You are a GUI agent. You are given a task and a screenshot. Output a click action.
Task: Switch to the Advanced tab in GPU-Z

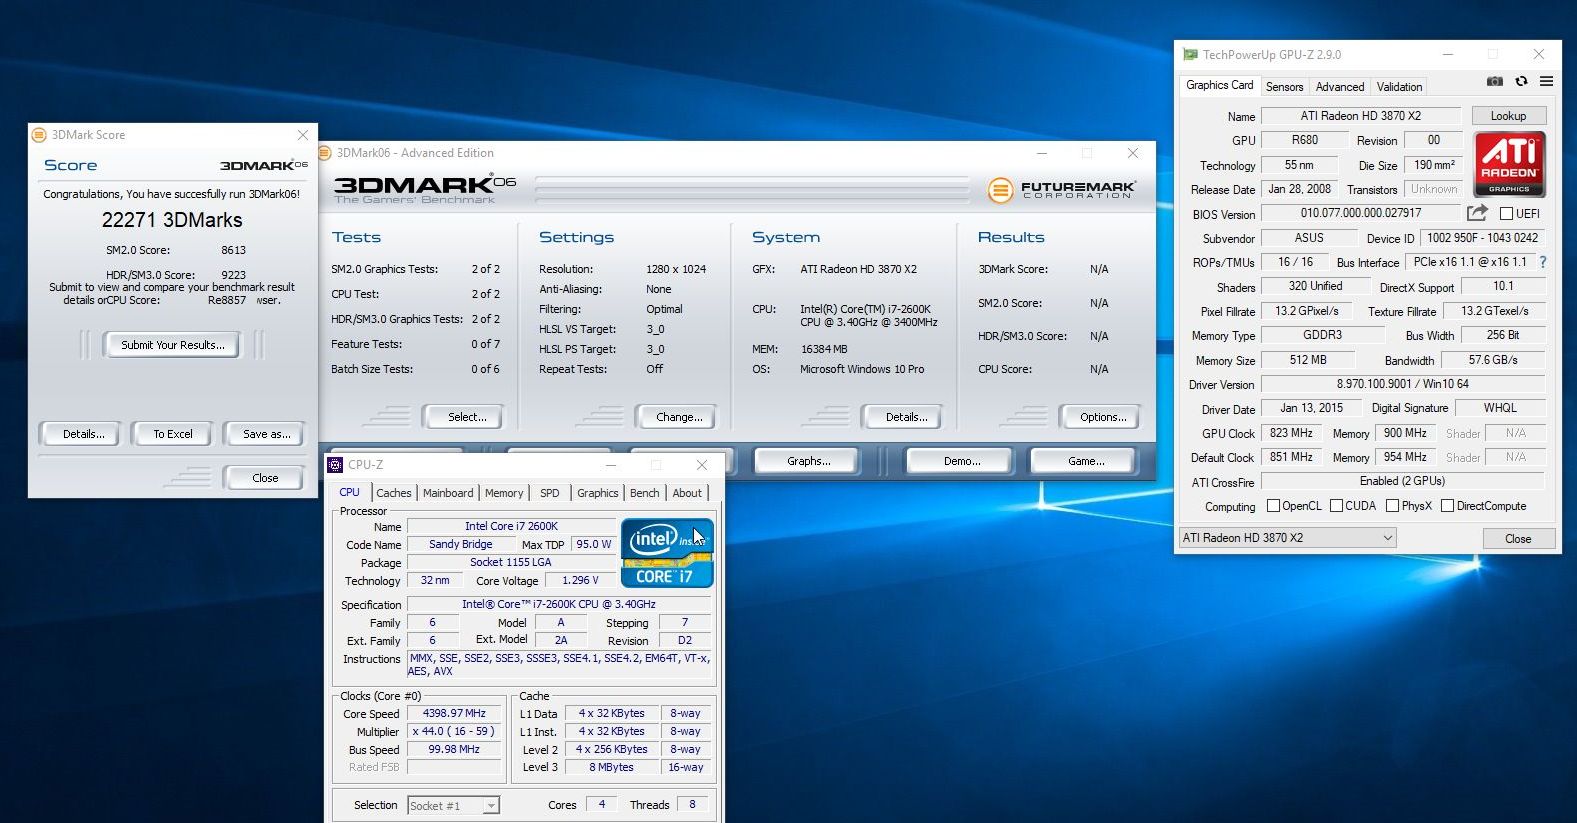point(1339,87)
